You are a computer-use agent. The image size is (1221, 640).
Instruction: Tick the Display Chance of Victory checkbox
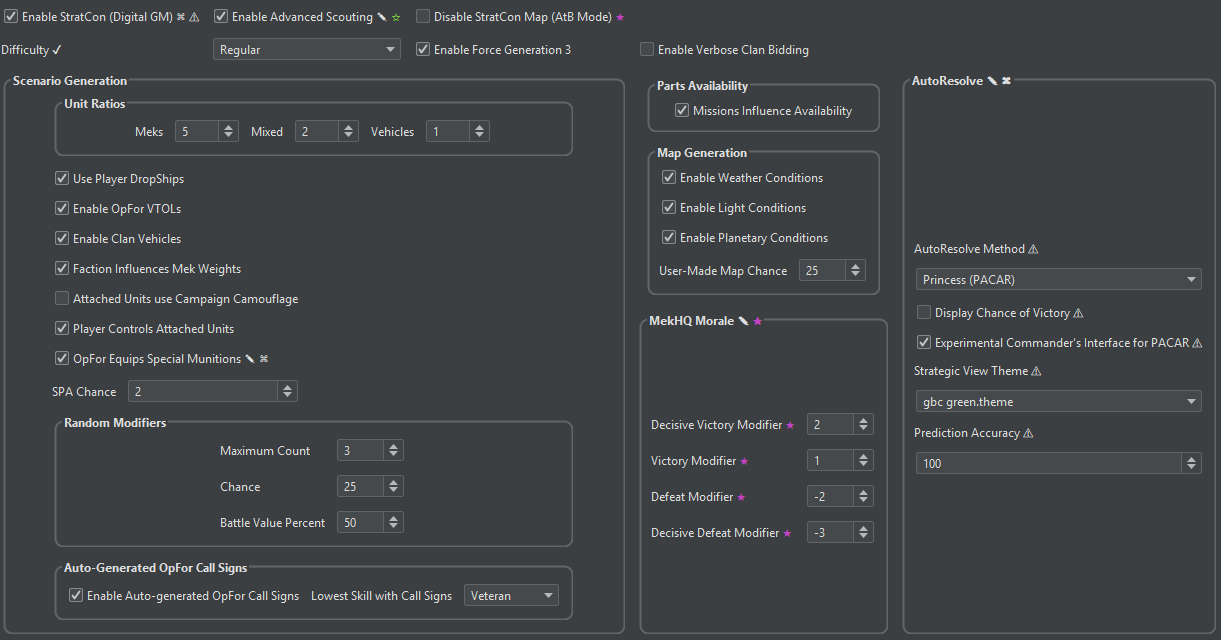[924, 313]
